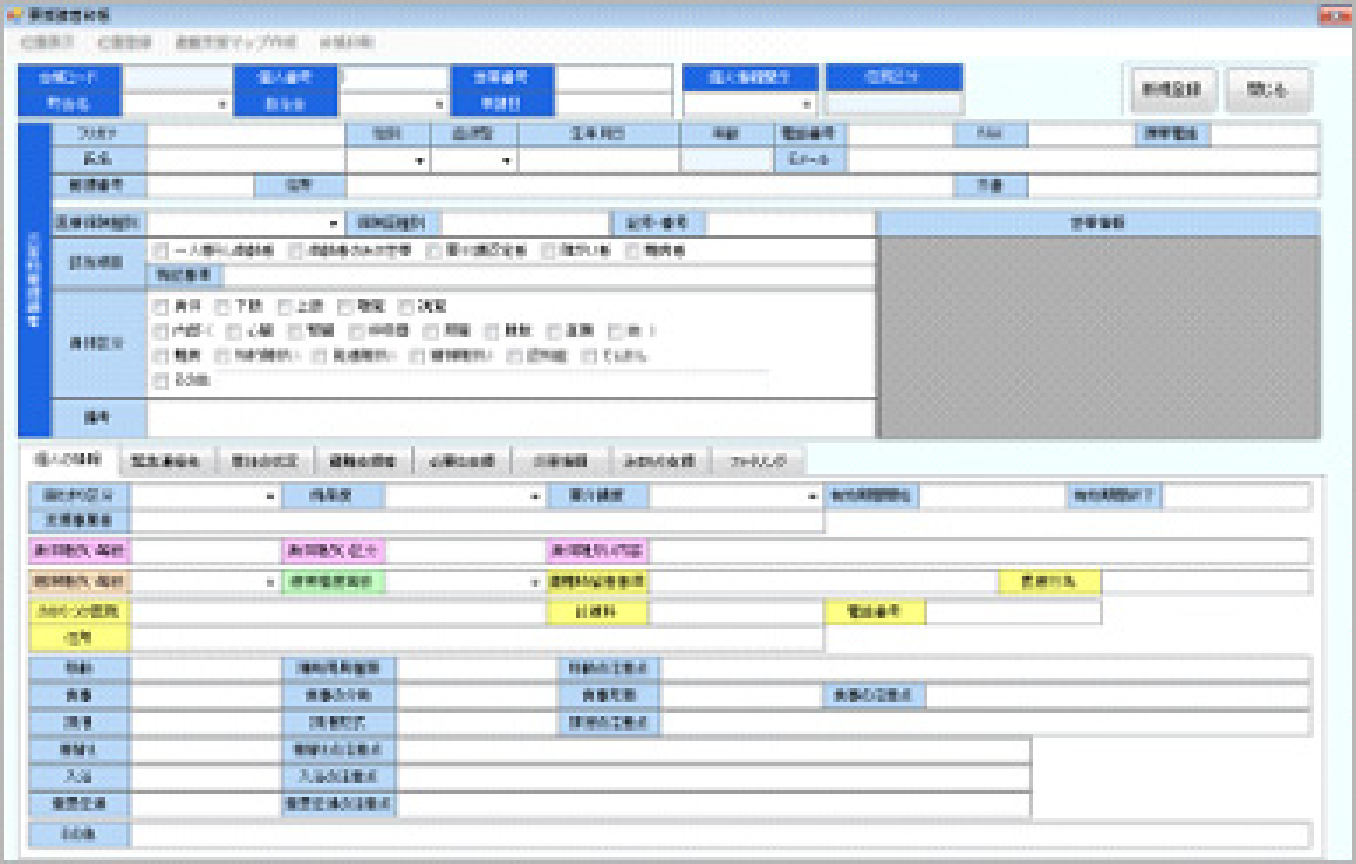Click the Eメール input field
This screenshot has height=864, width=1356.
pyautogui.click(x=1083, y=160)
